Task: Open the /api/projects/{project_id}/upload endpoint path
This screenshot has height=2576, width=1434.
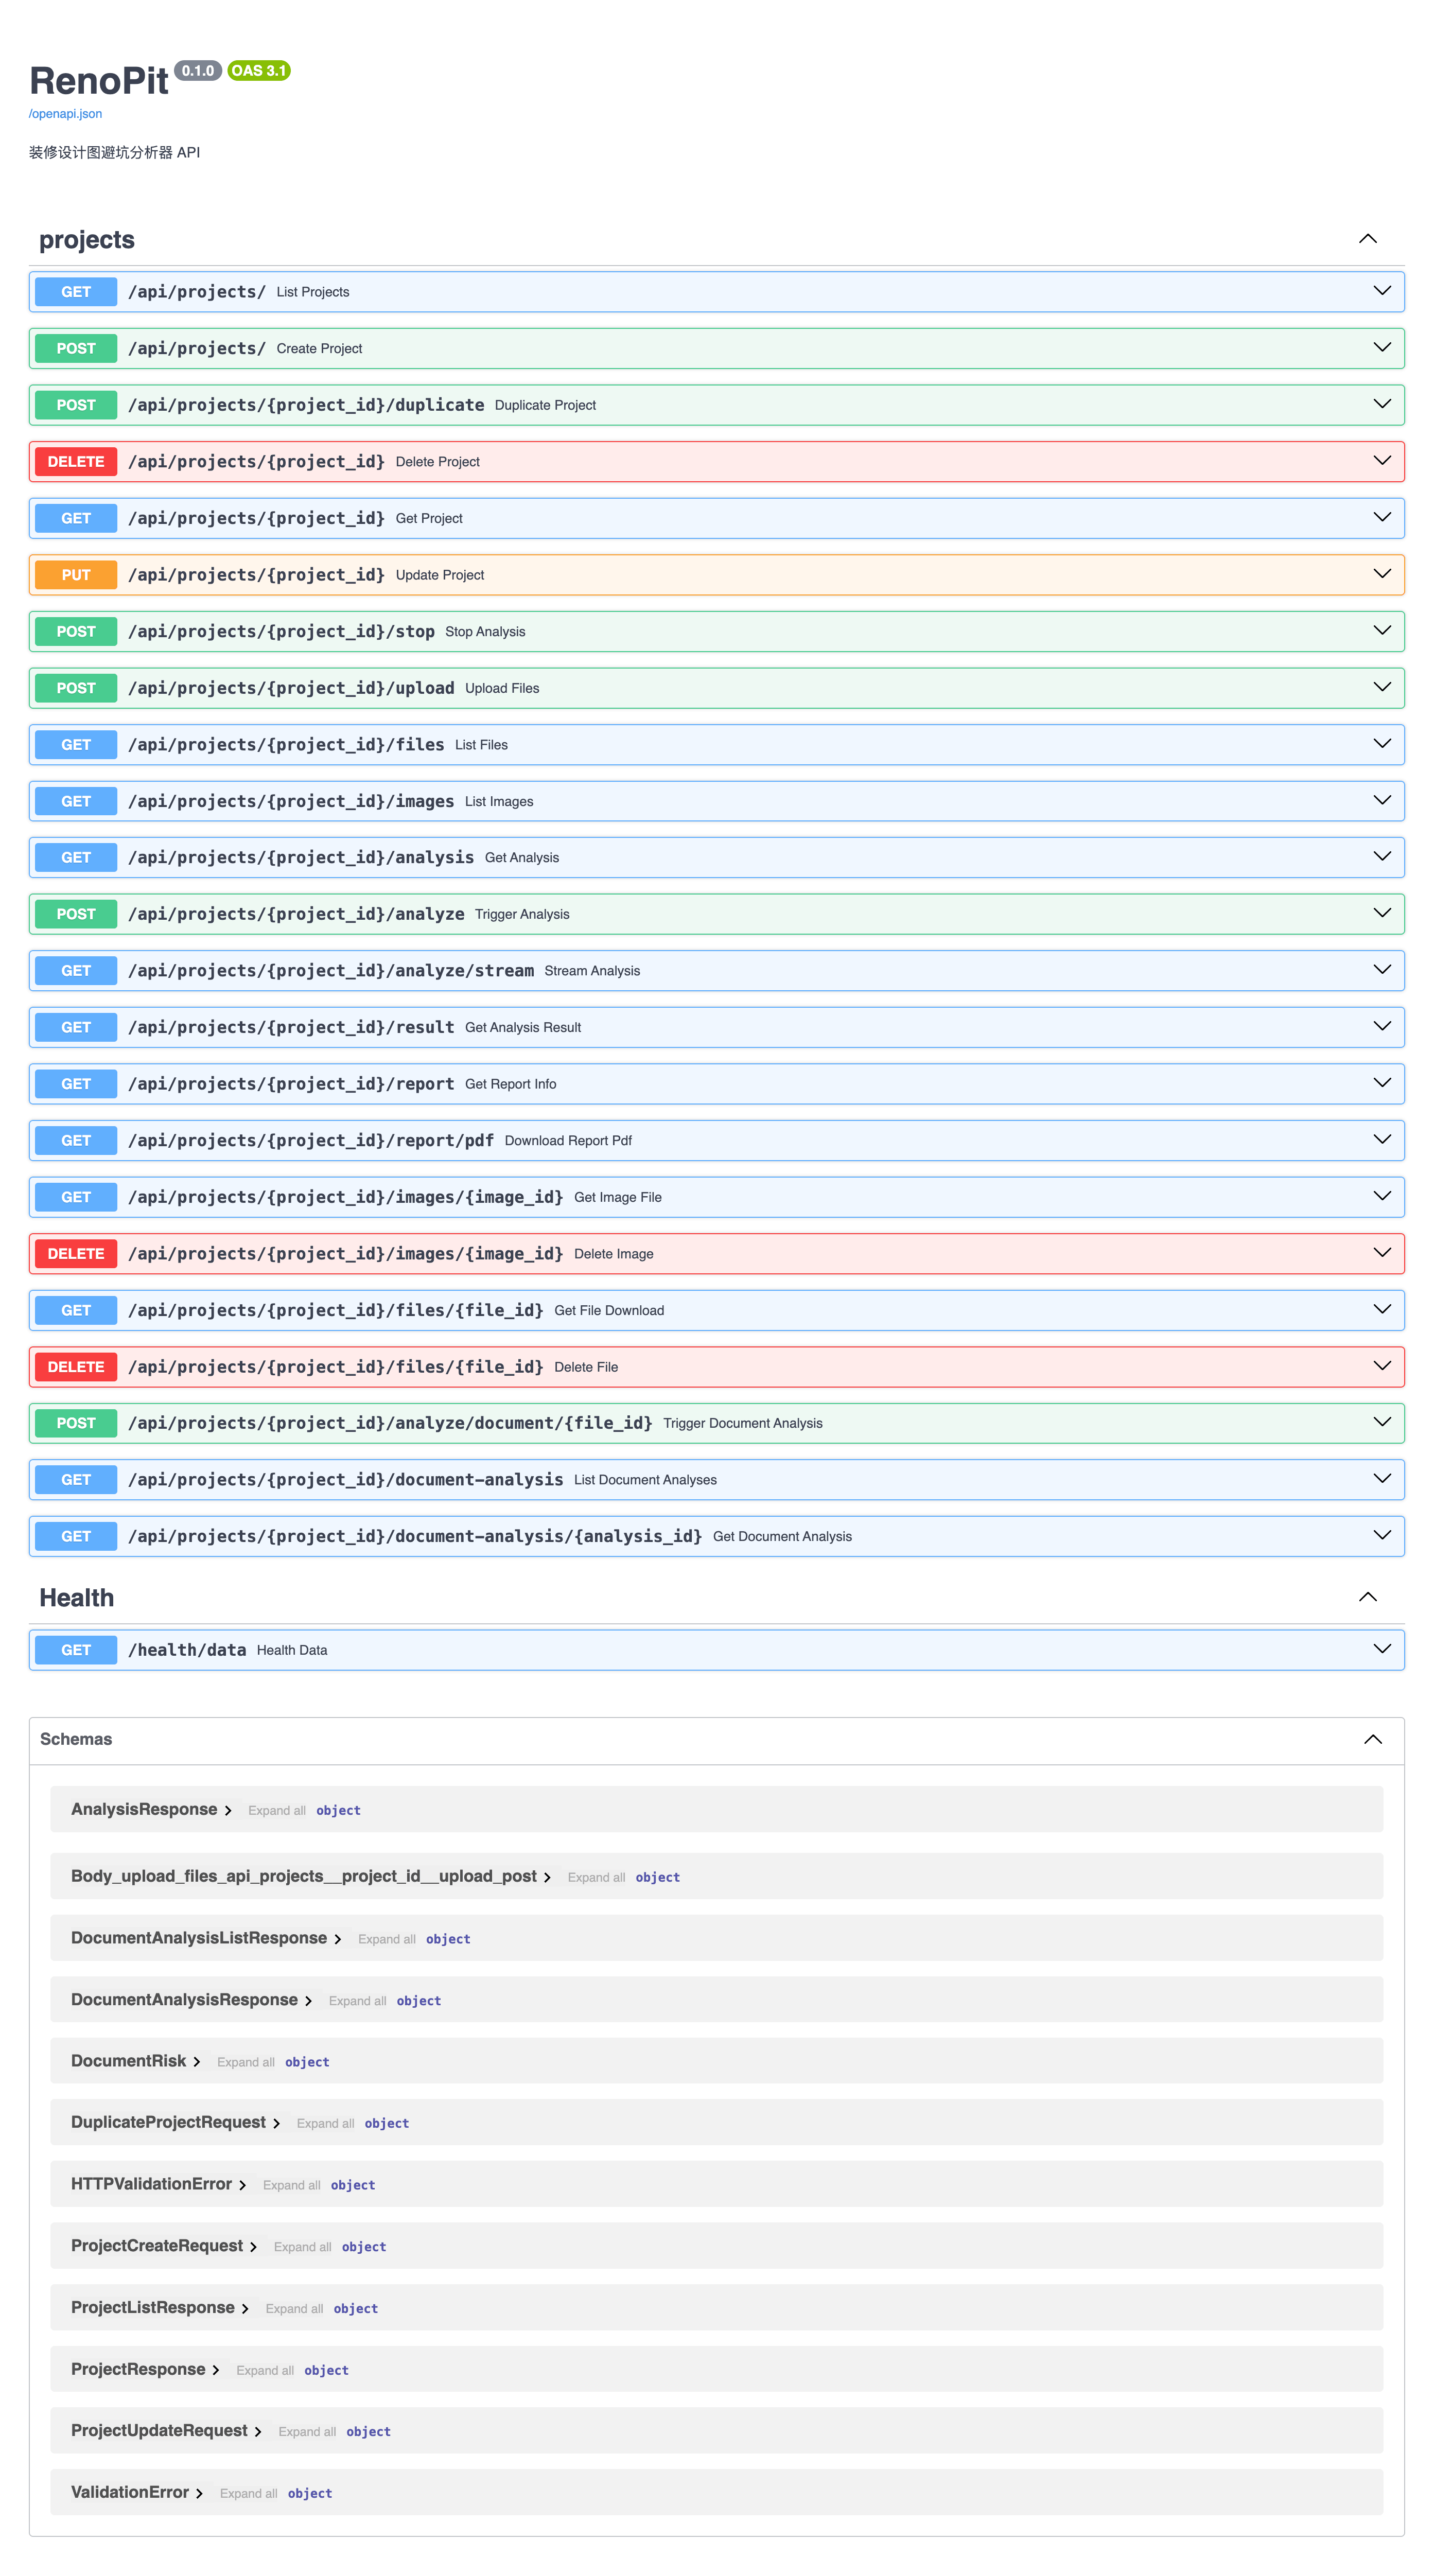Action: (x=291, y=688)
